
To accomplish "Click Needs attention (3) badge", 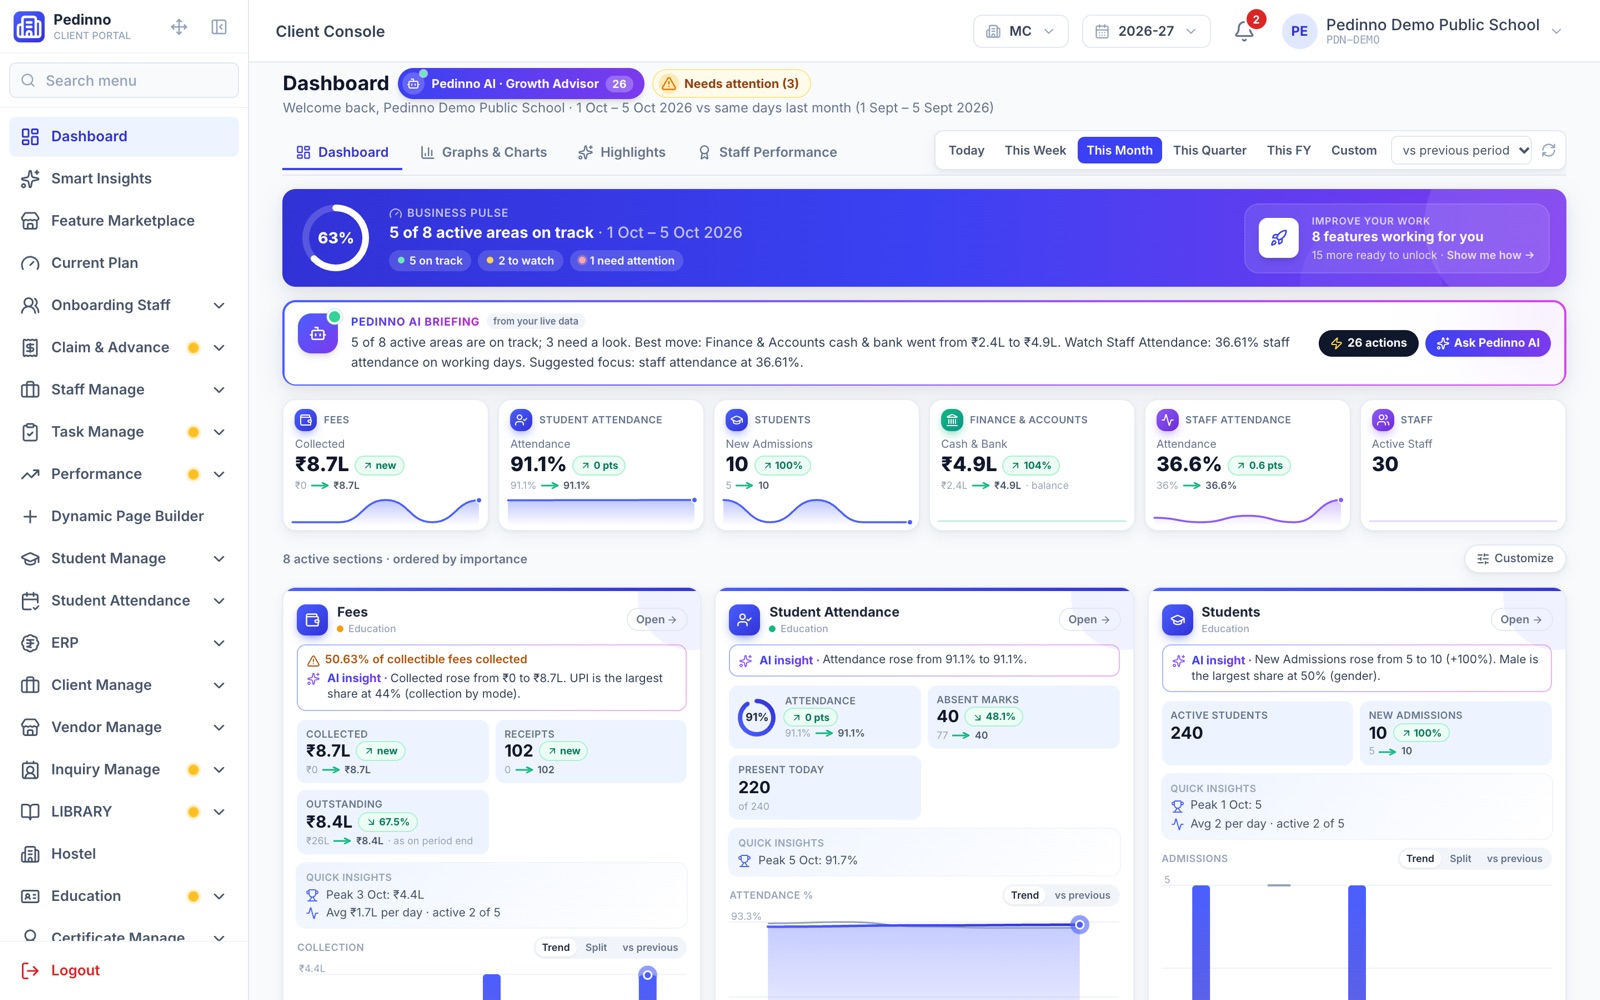I will pos(731,84).
